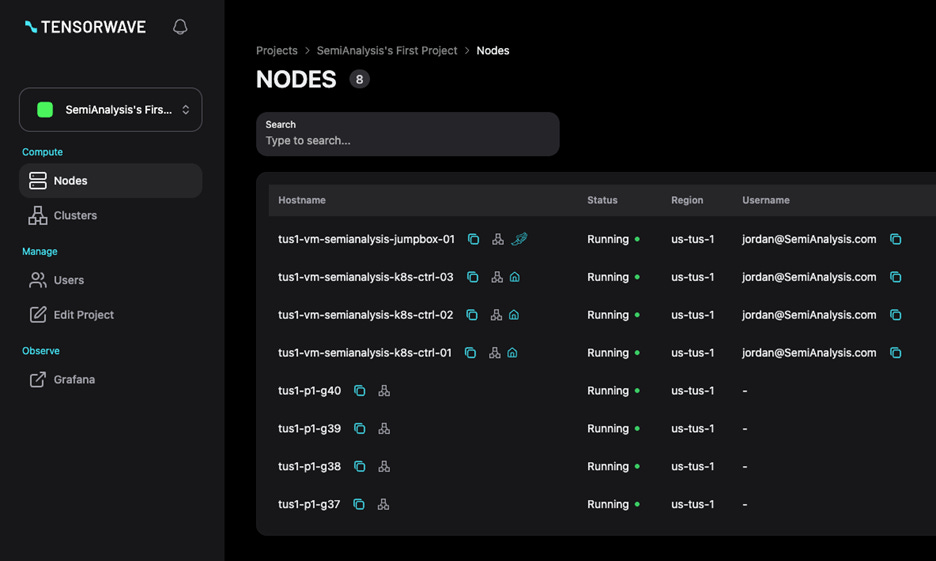Click cluster icon for tus1-p1-g40
936x561 pixels.
point(384,391)
